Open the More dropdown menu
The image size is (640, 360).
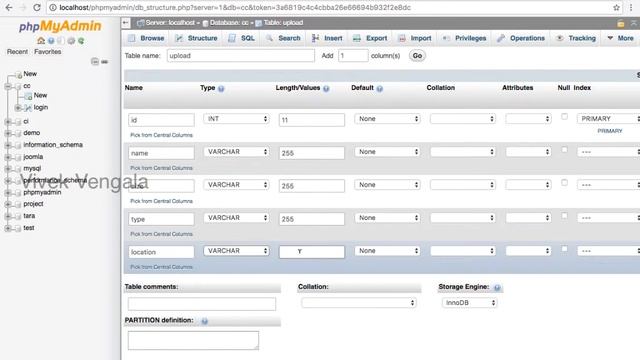click(620, 38)
